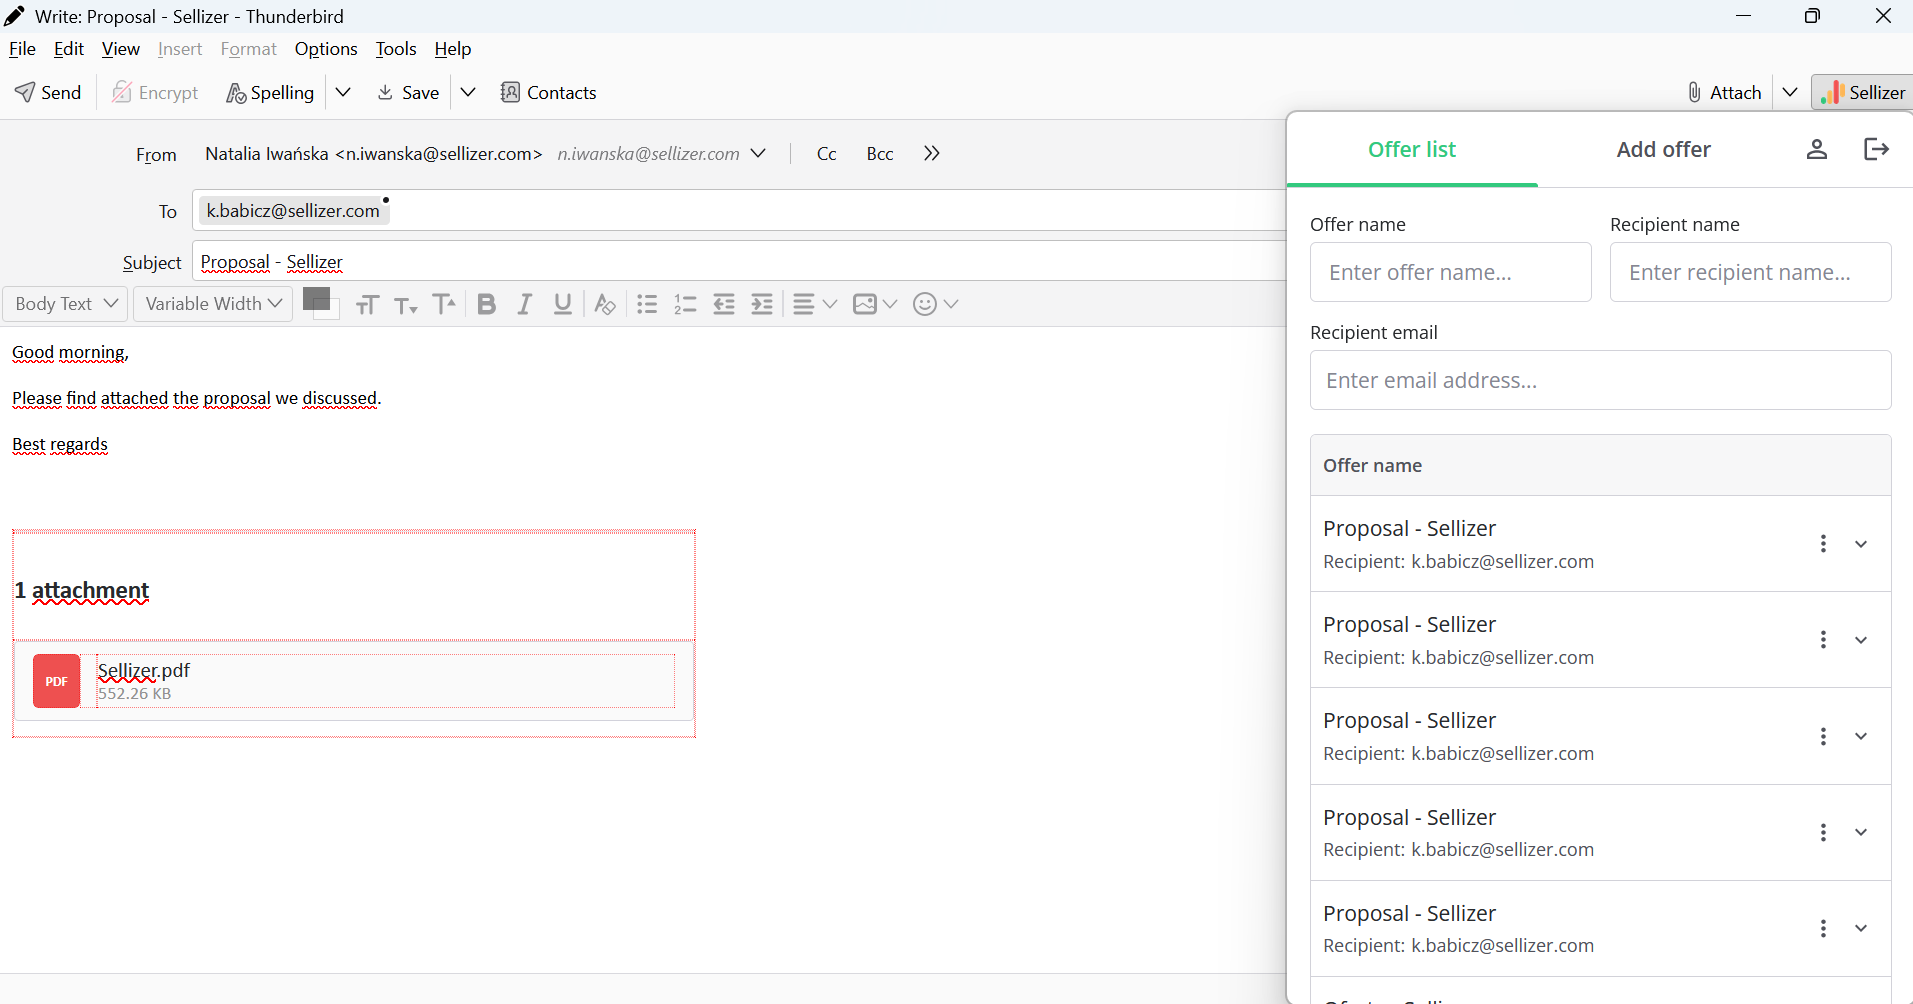Open the Sellizer user profile icon

pyautogui.click(x=1817, y=150)
